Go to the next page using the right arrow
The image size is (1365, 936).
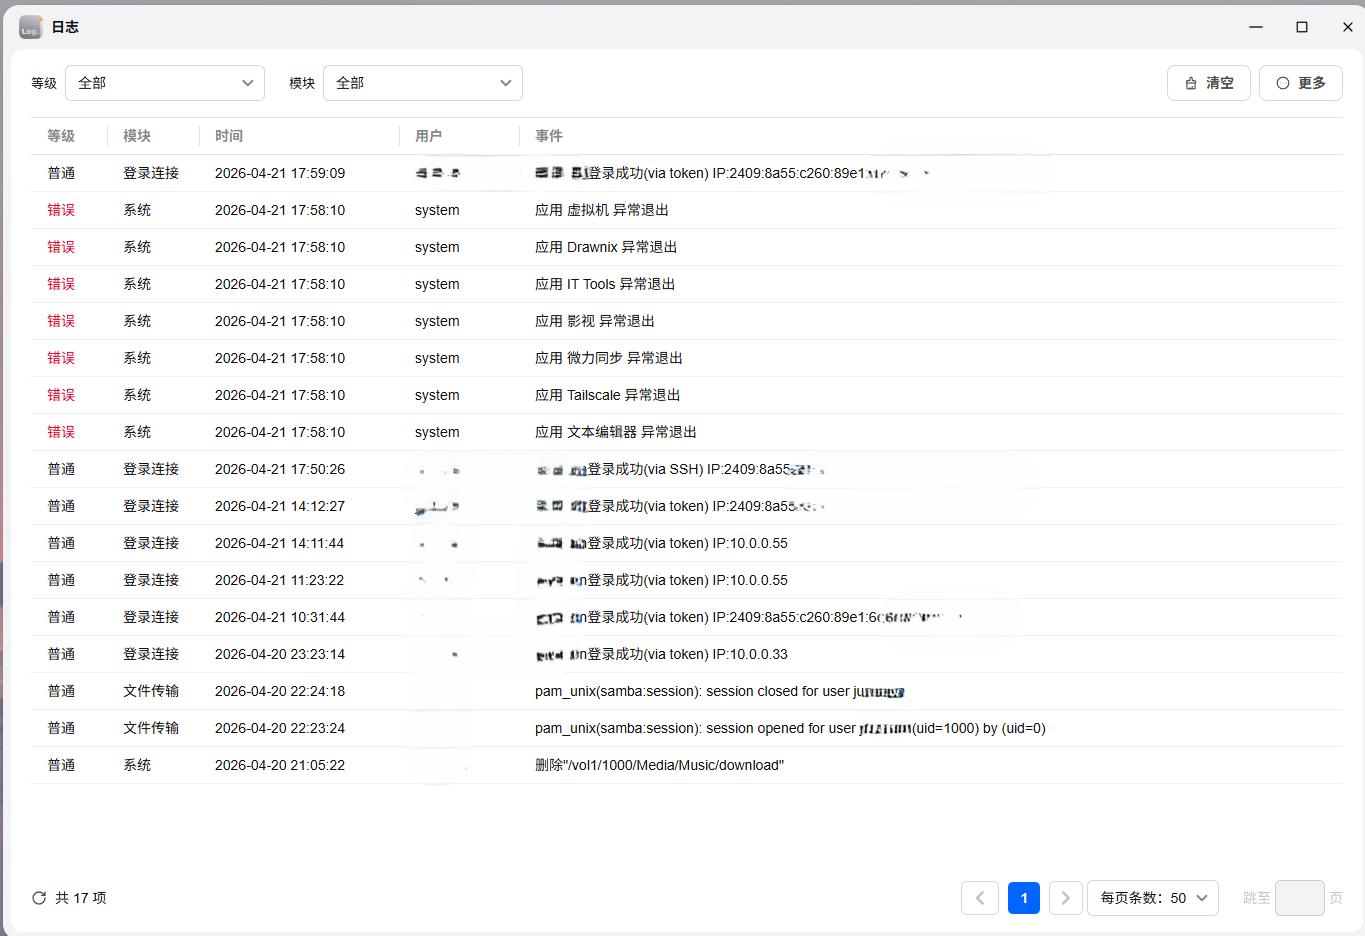click(x=1065, y=897)
